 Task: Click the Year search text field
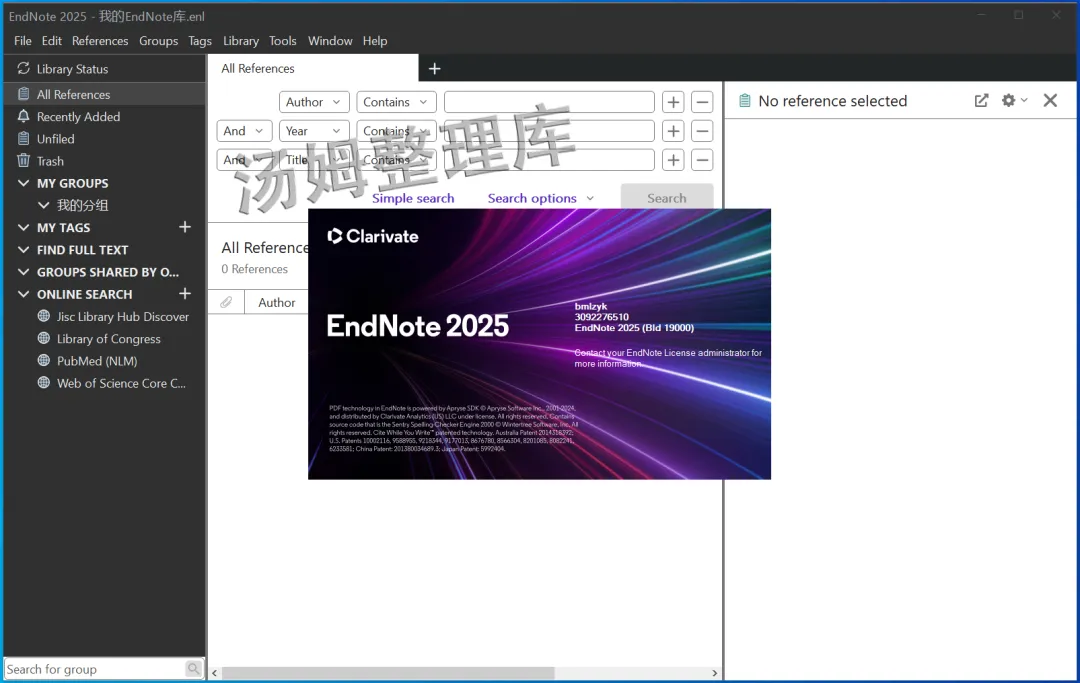549,131
